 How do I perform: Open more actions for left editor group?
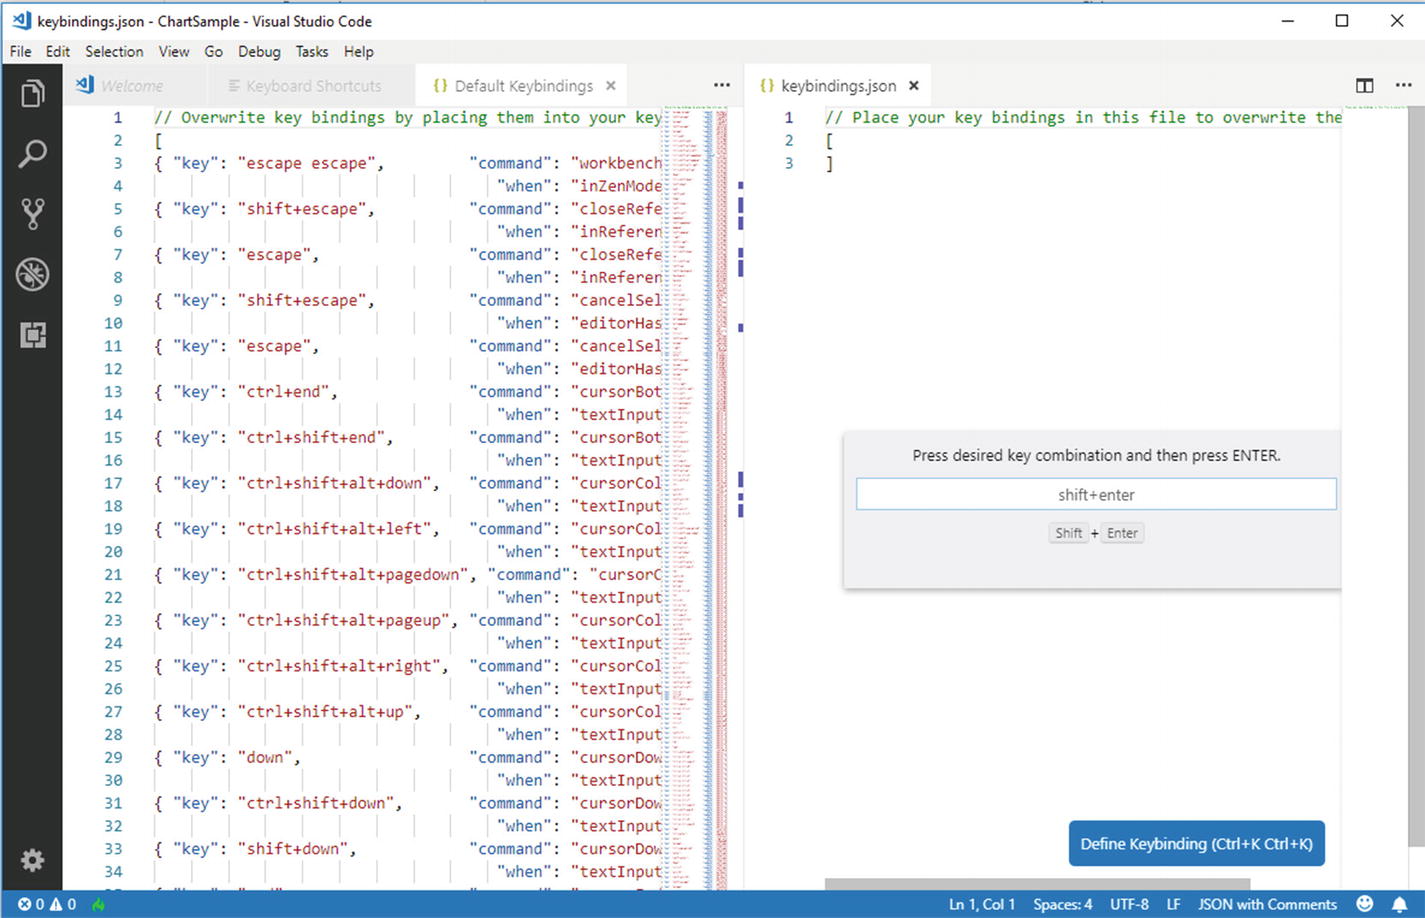point(722,86)
